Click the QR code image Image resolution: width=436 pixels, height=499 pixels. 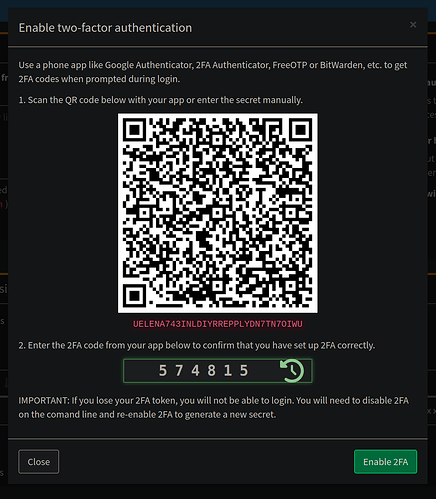(218, 213)
